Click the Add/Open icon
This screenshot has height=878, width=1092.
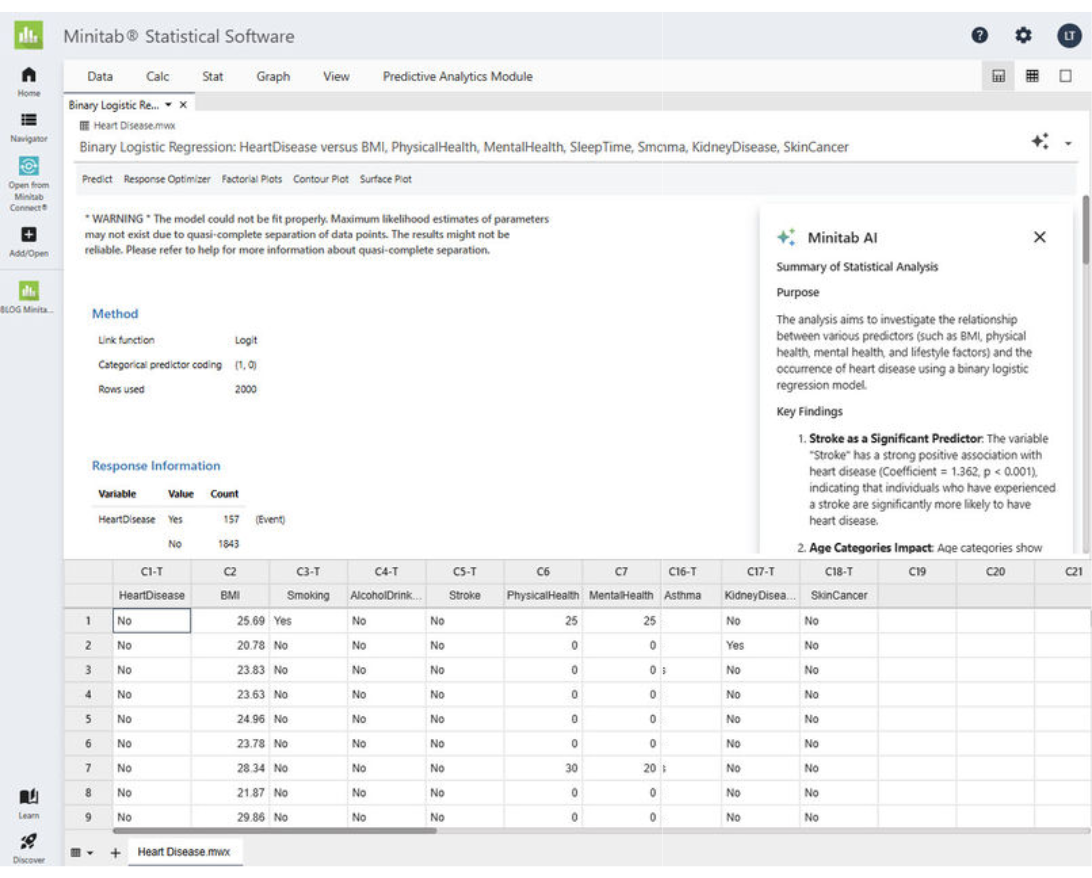click(x=29, y=235)
